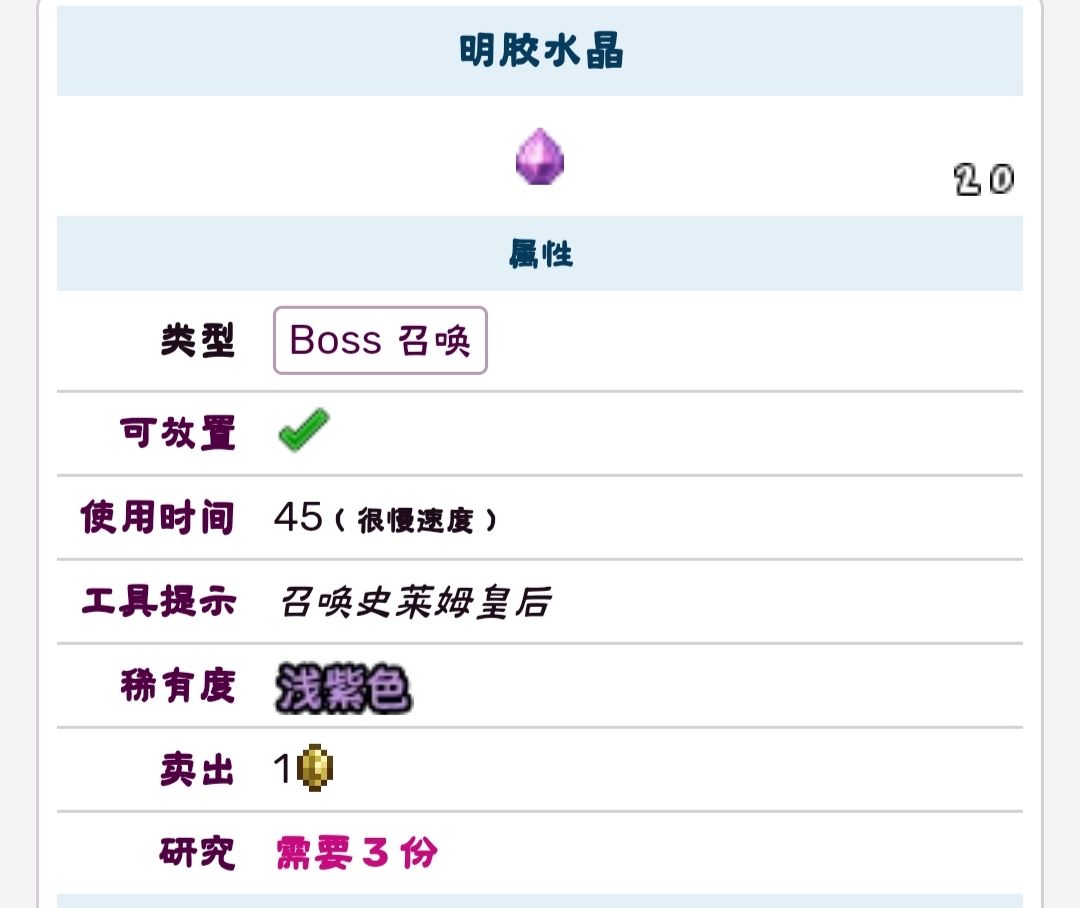Open the 类型 row label

pyautogui.click(x=197, y=341)
